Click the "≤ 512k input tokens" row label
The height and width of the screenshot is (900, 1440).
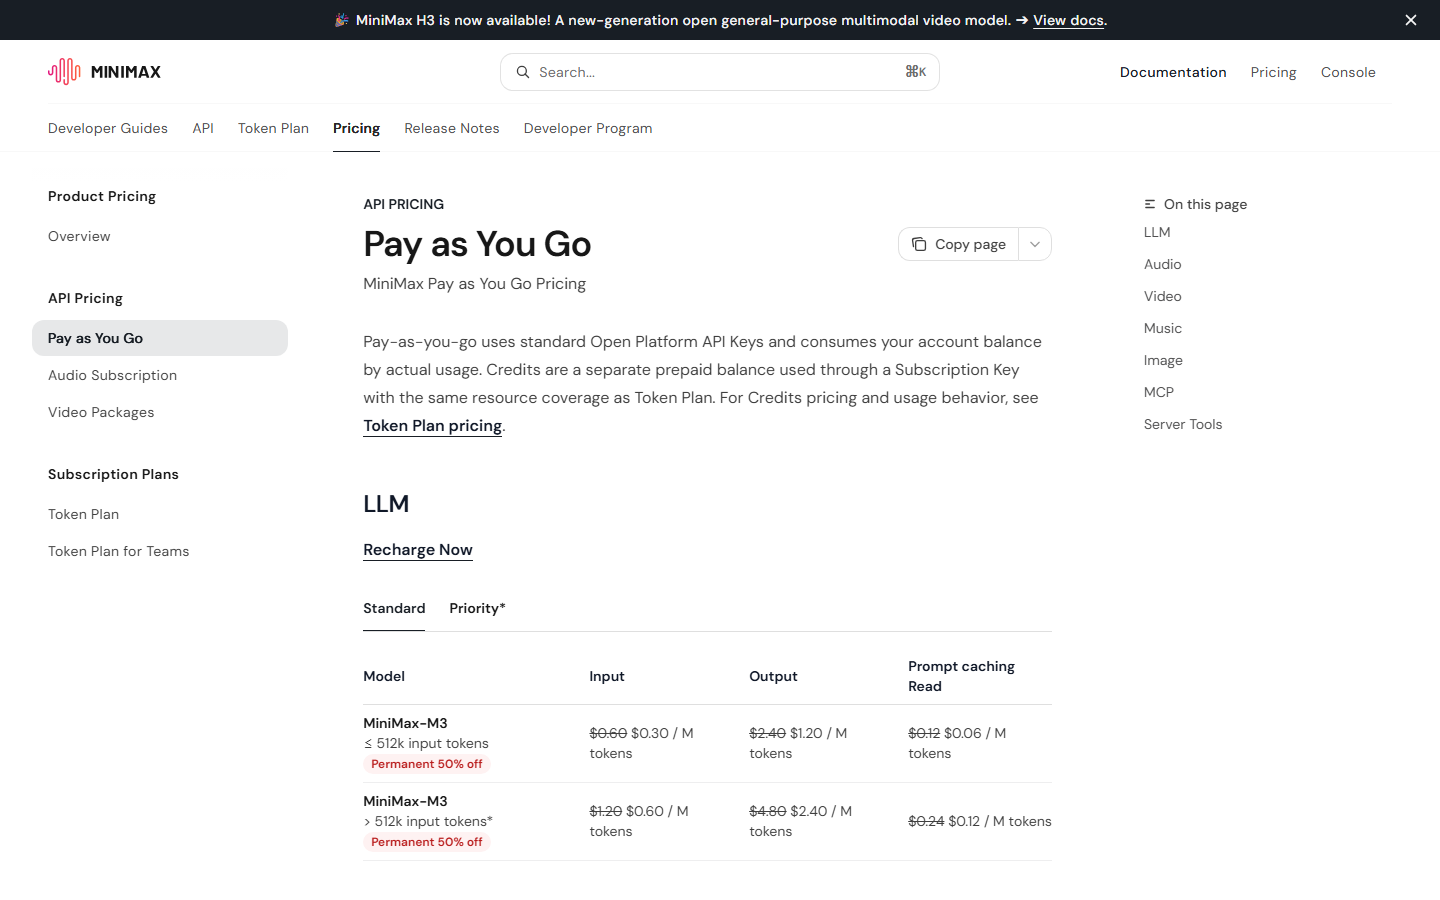426,743
